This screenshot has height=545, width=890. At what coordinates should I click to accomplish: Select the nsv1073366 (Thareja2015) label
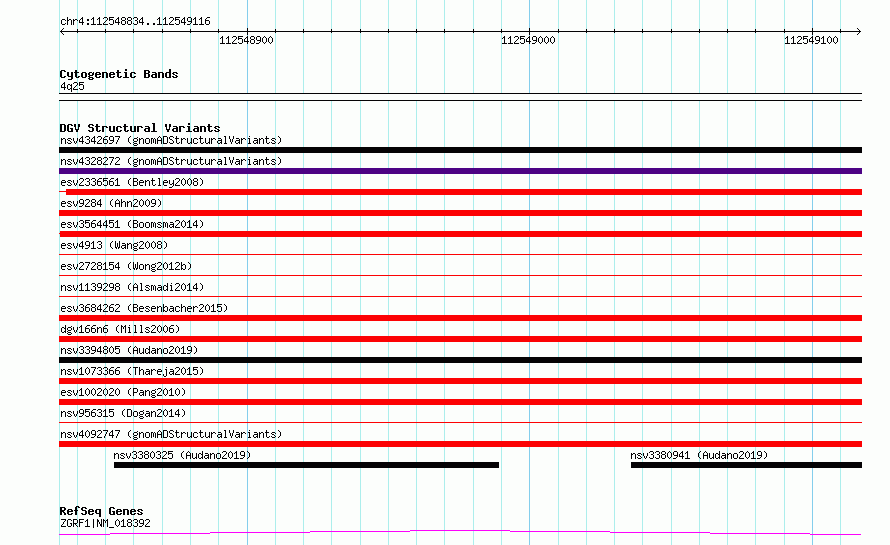(x=132, y=371)
